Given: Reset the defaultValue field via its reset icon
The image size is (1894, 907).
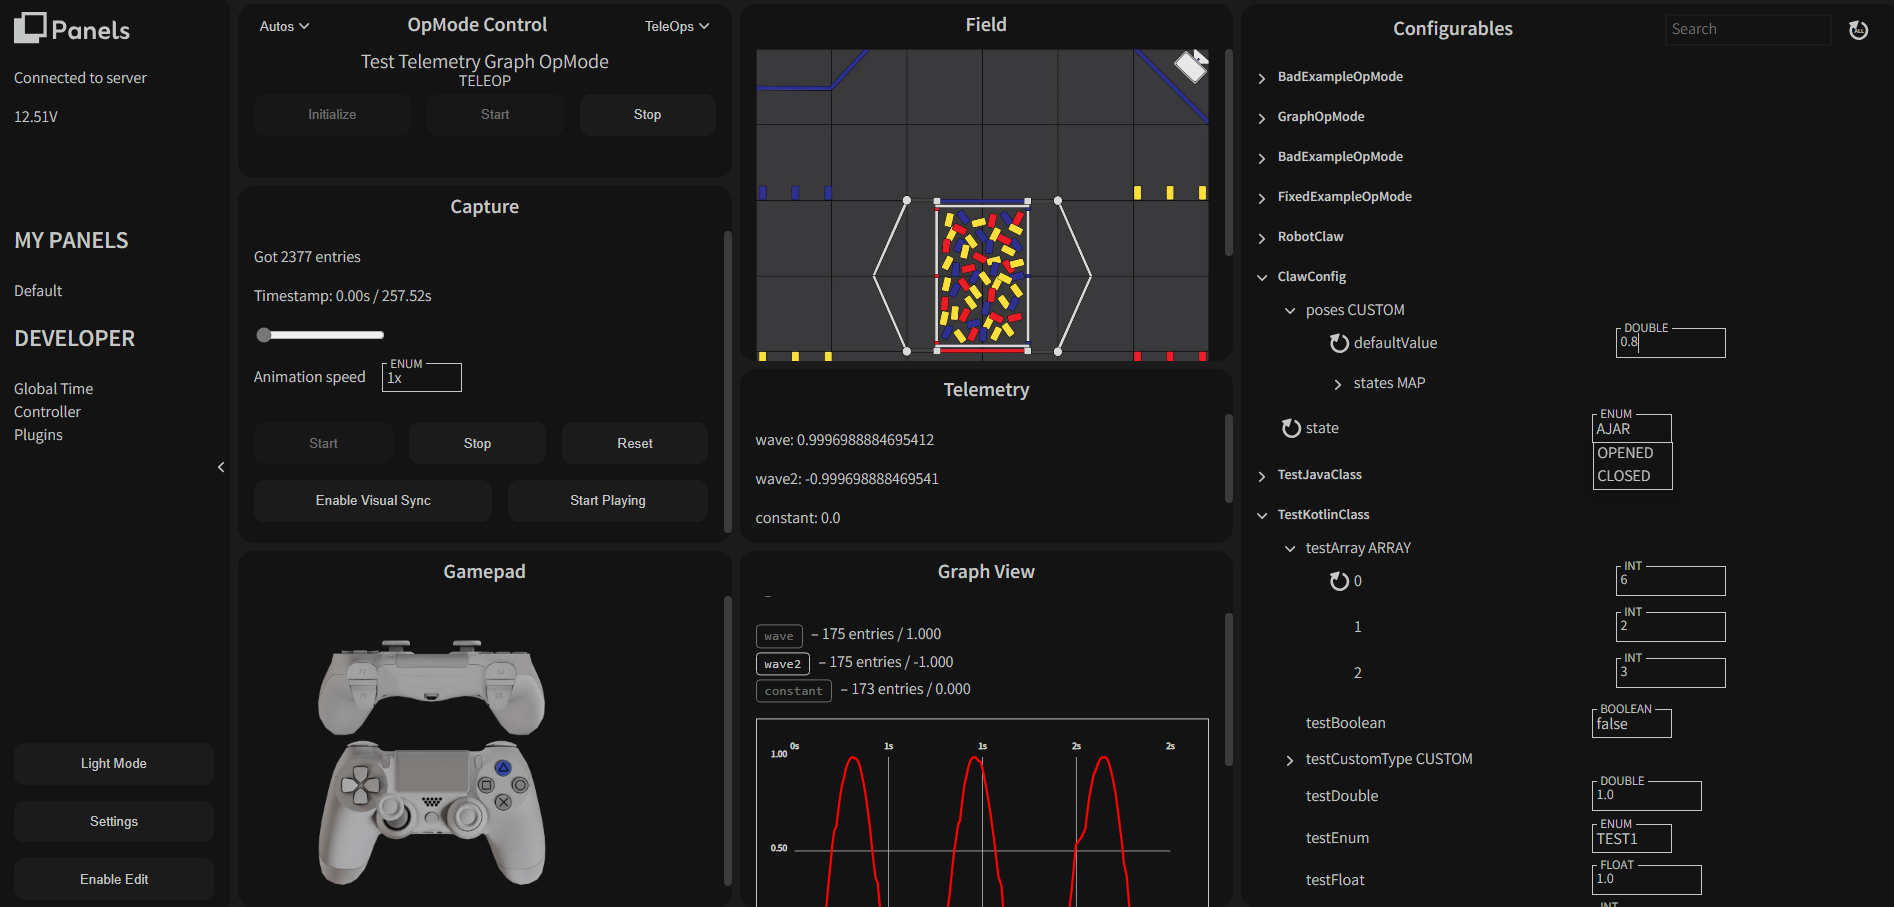Looking at the screenshot, I should (1339, 343).
